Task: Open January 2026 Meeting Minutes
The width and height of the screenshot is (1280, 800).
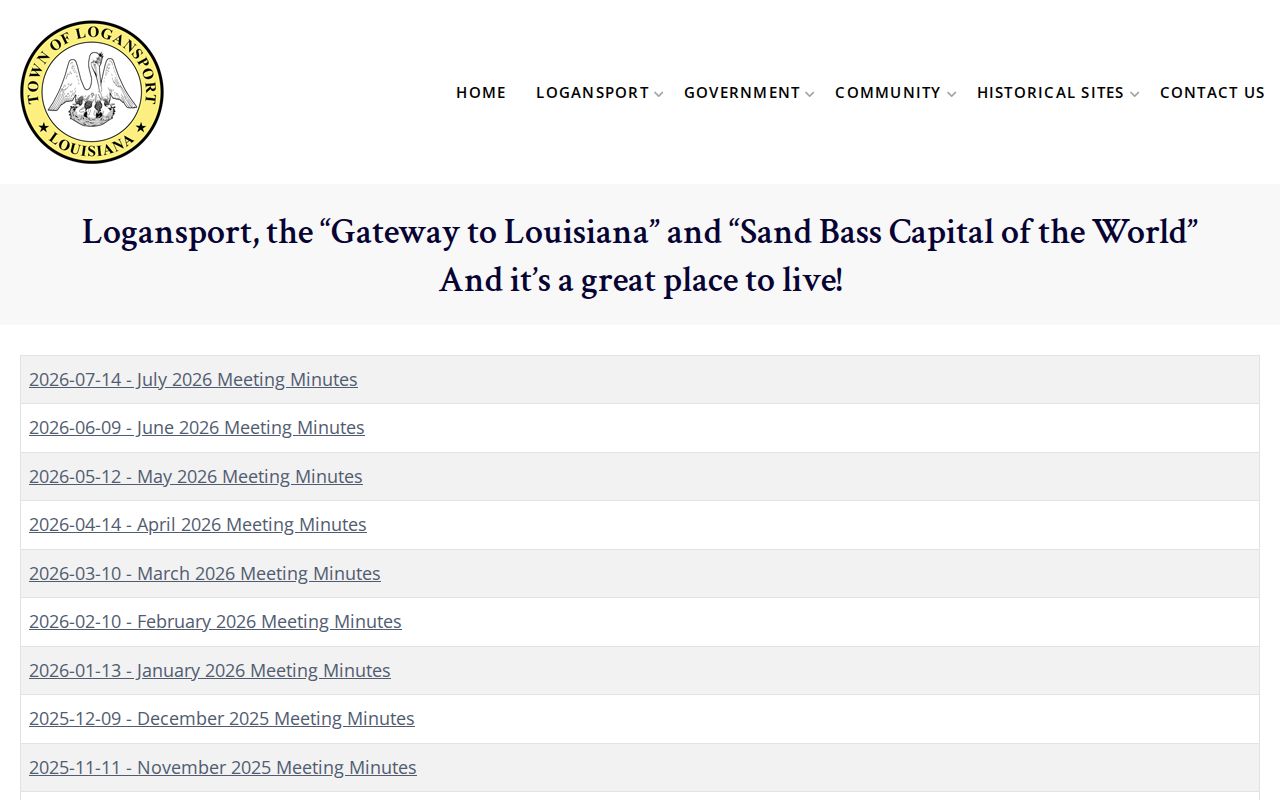Action: 210,671
